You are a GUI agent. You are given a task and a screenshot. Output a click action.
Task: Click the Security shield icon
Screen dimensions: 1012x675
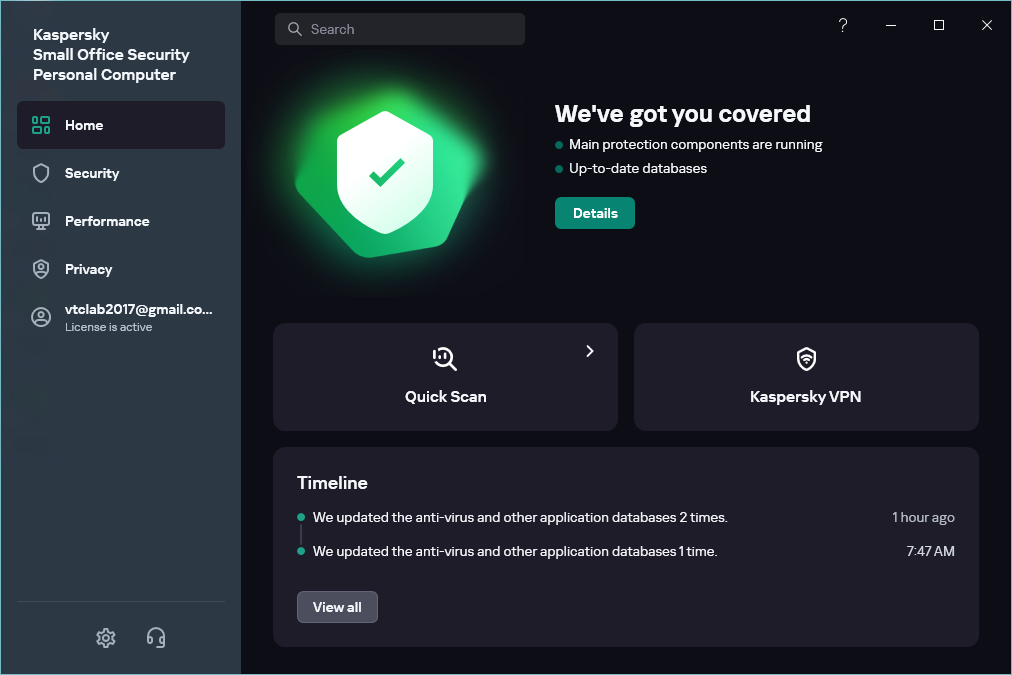(41, 173)
